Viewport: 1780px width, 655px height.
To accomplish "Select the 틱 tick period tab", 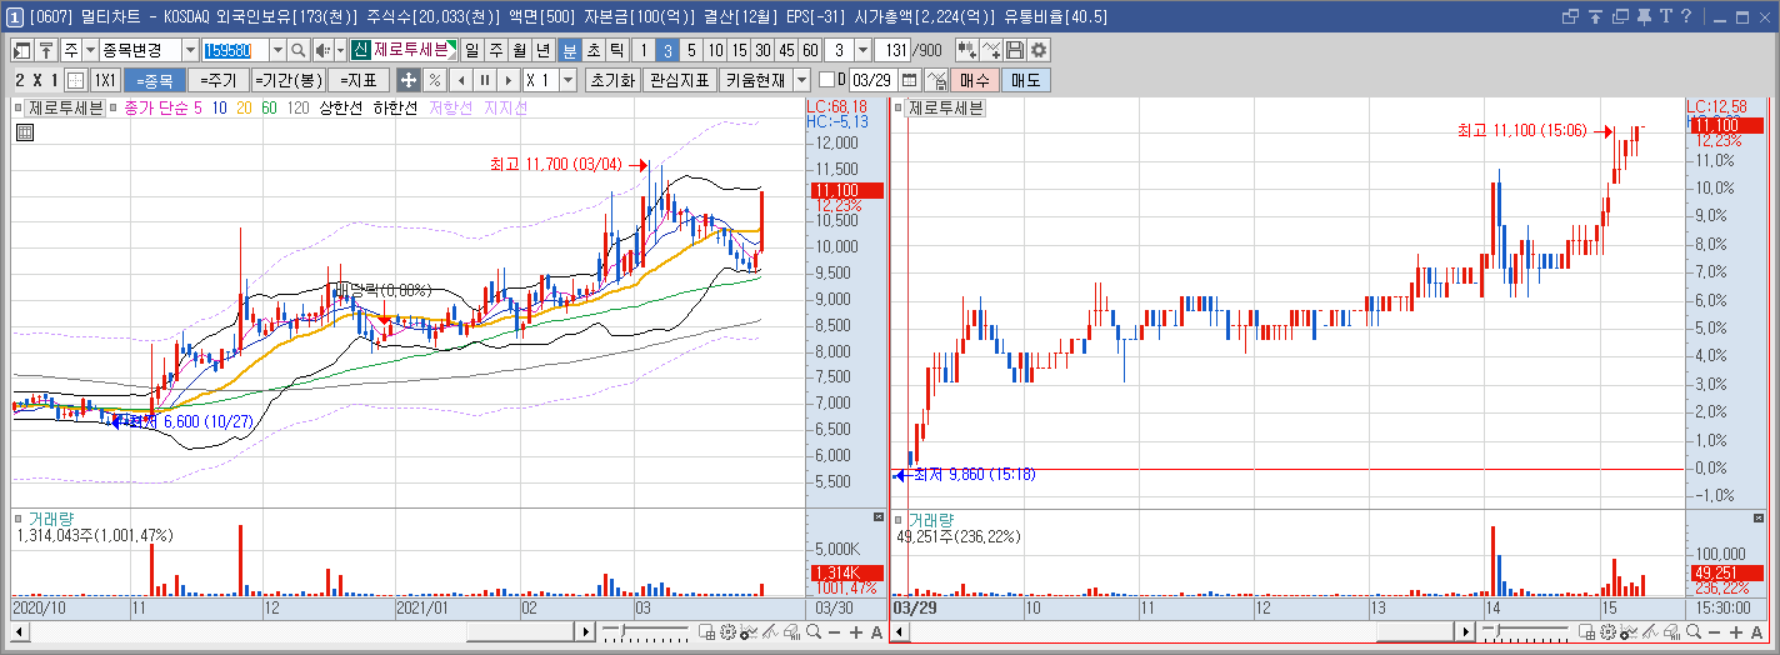I will point(617,50).
